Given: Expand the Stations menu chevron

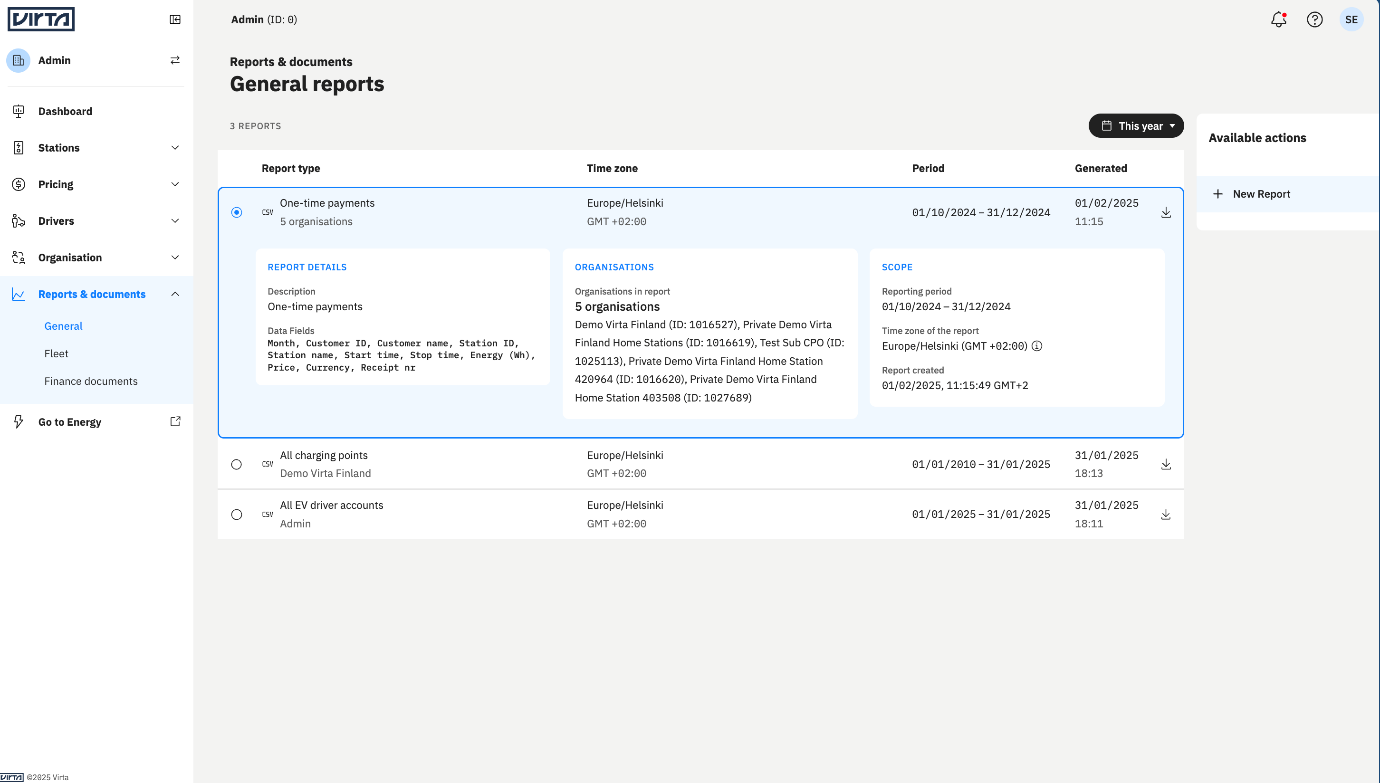Looking at the screenshot, I should coord(176,148).
